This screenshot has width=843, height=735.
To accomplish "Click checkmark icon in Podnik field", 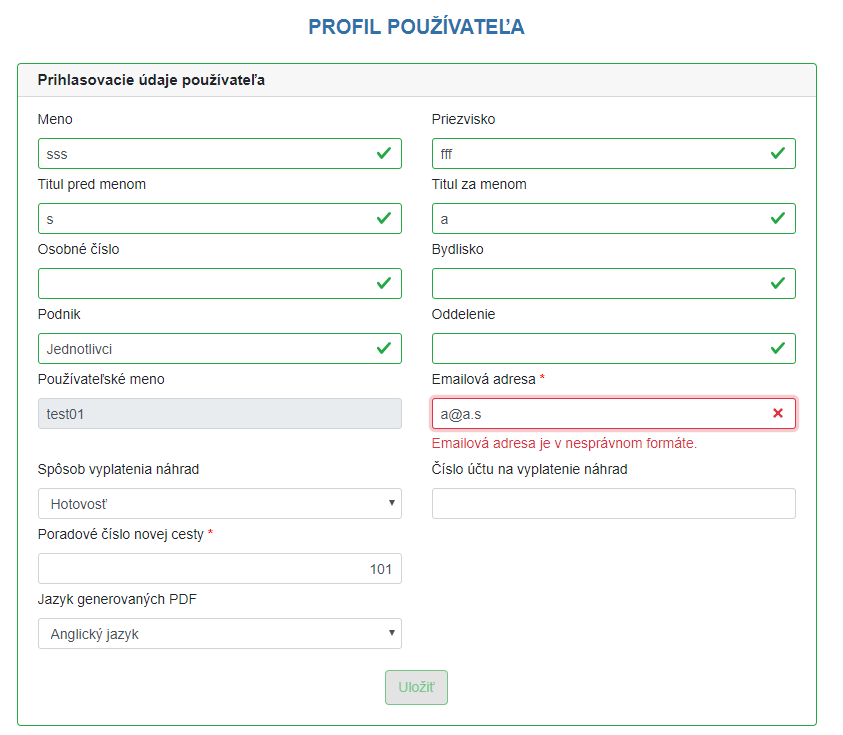I will point(384,349).
